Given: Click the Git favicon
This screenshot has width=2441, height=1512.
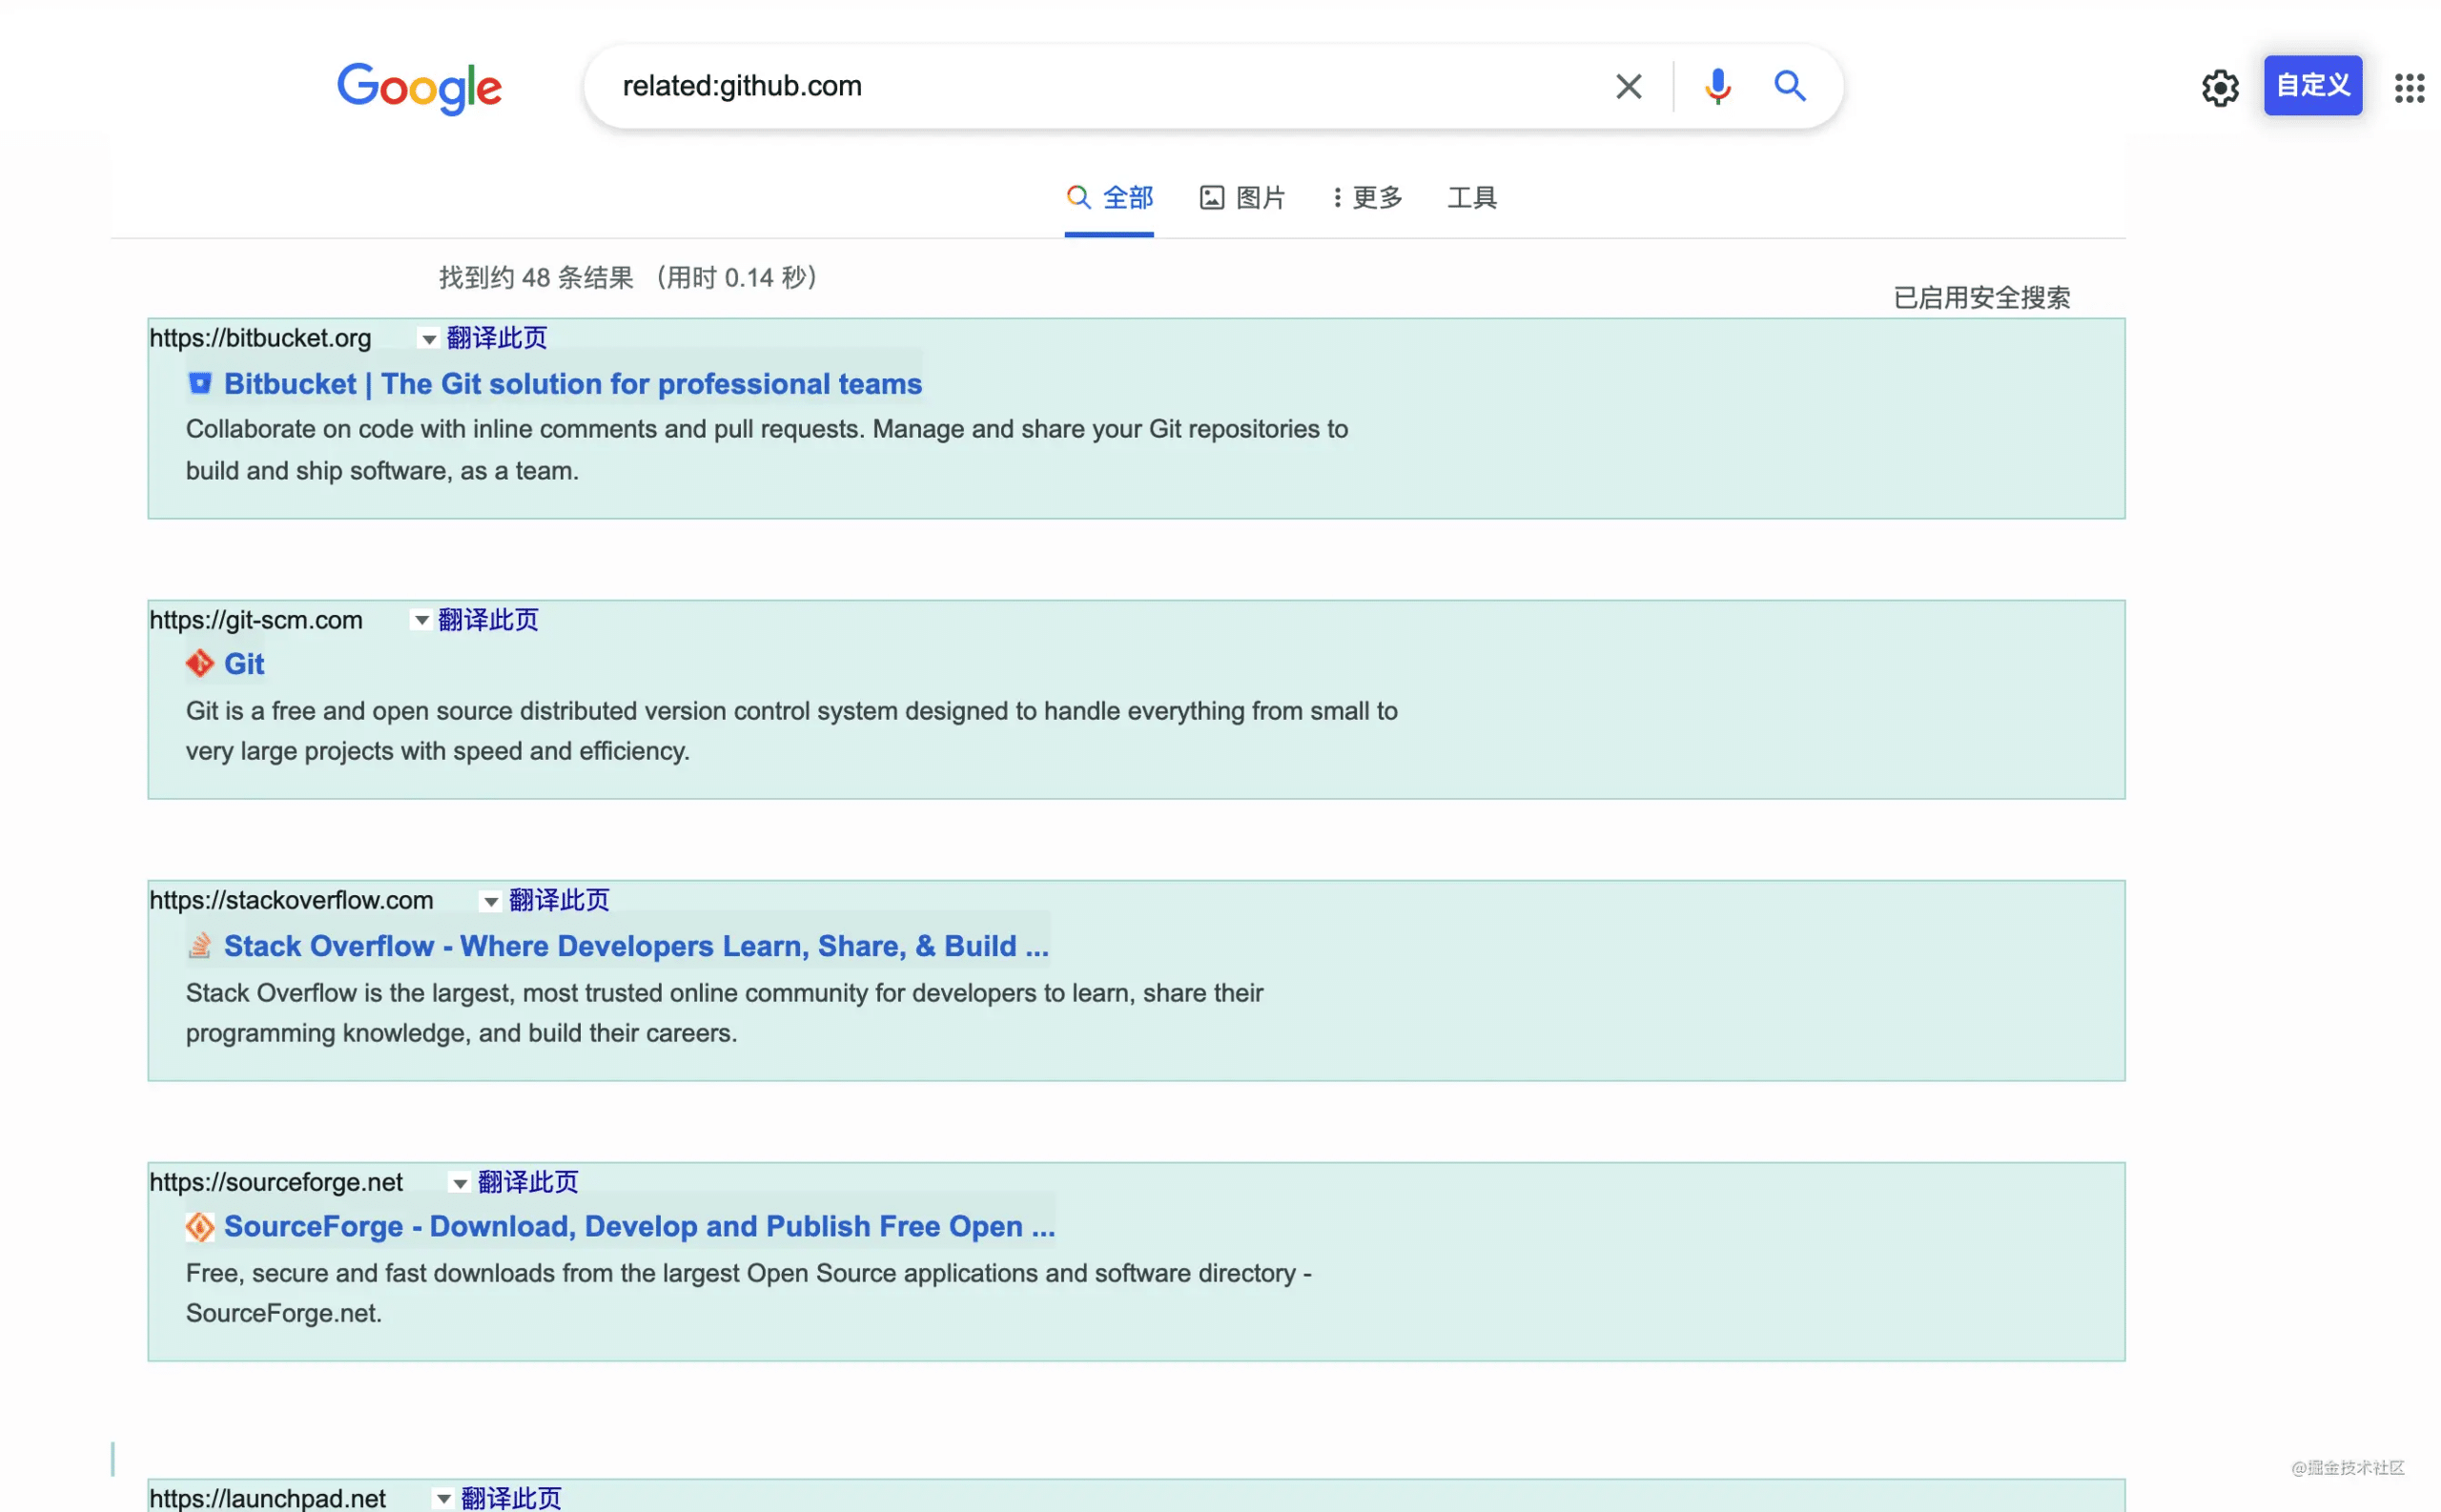Looking at the screenshot, I should click(200, 664).
